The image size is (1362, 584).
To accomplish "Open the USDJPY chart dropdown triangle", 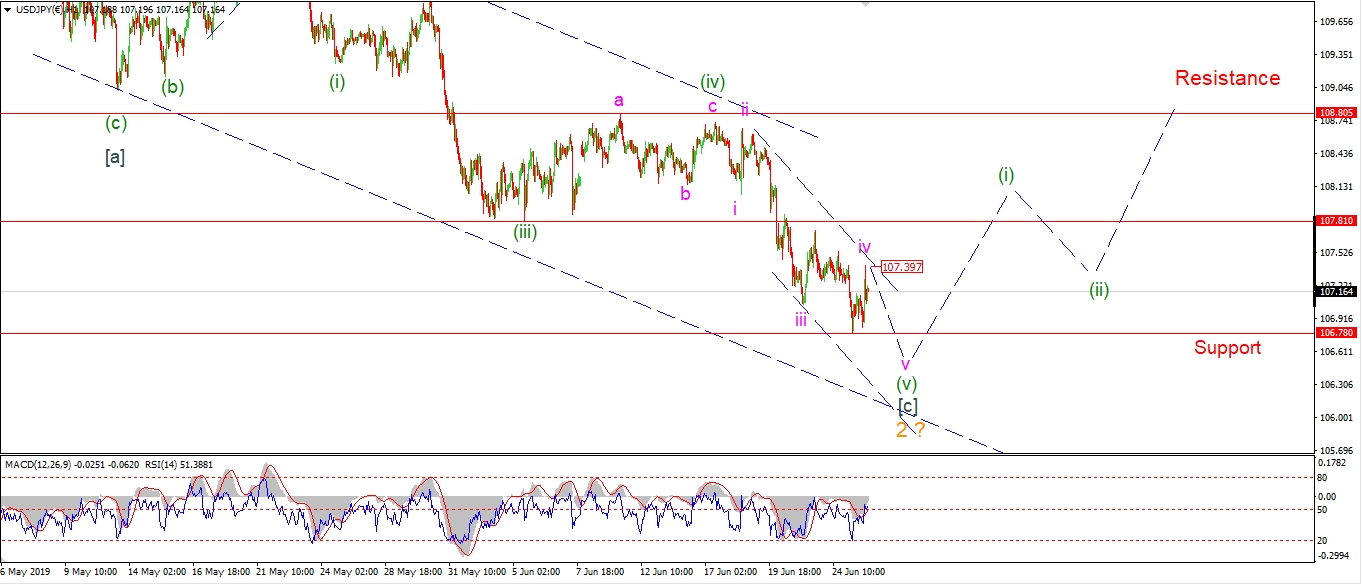I will pyautogui.click(x=7, y=9).
